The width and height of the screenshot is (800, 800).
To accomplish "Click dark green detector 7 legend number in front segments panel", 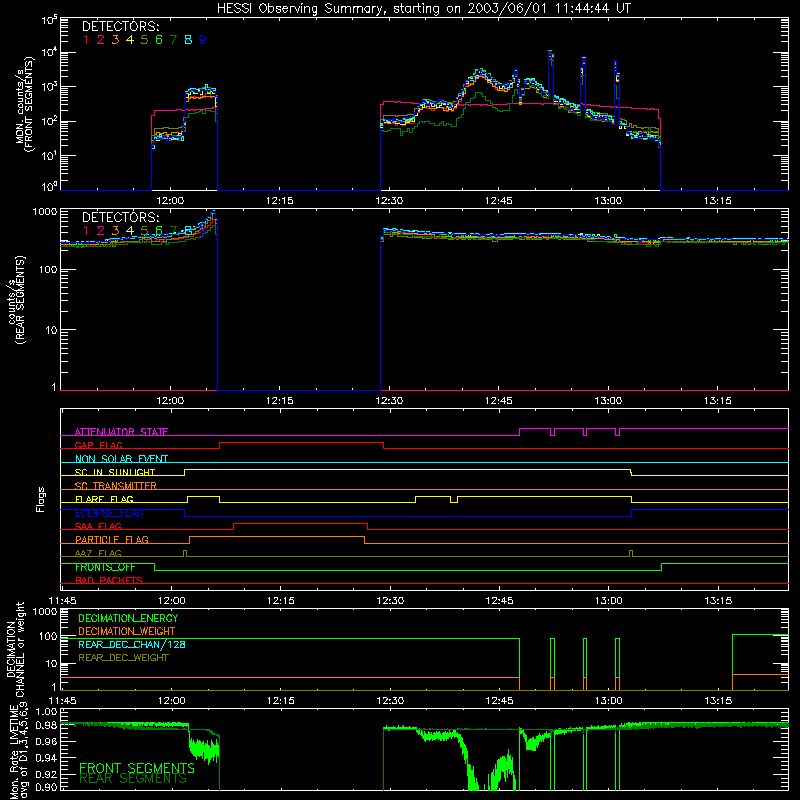I will pyautogui.click(x=173, y=40).
